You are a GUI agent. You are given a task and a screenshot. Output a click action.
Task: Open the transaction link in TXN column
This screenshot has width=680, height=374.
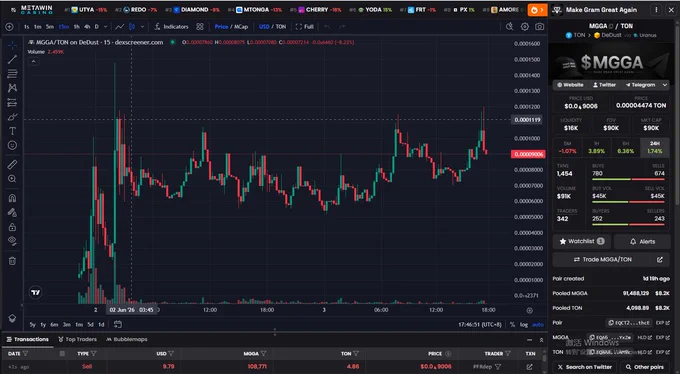530,367
